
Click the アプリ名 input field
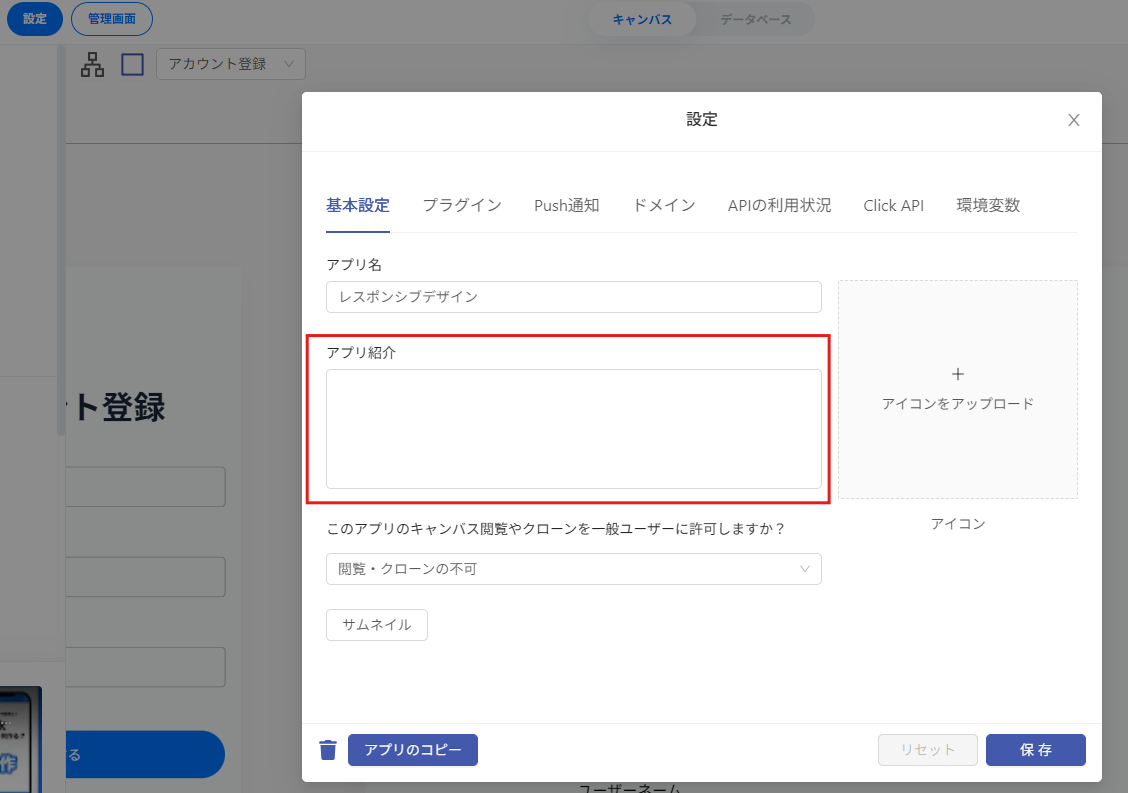point(573,297)
